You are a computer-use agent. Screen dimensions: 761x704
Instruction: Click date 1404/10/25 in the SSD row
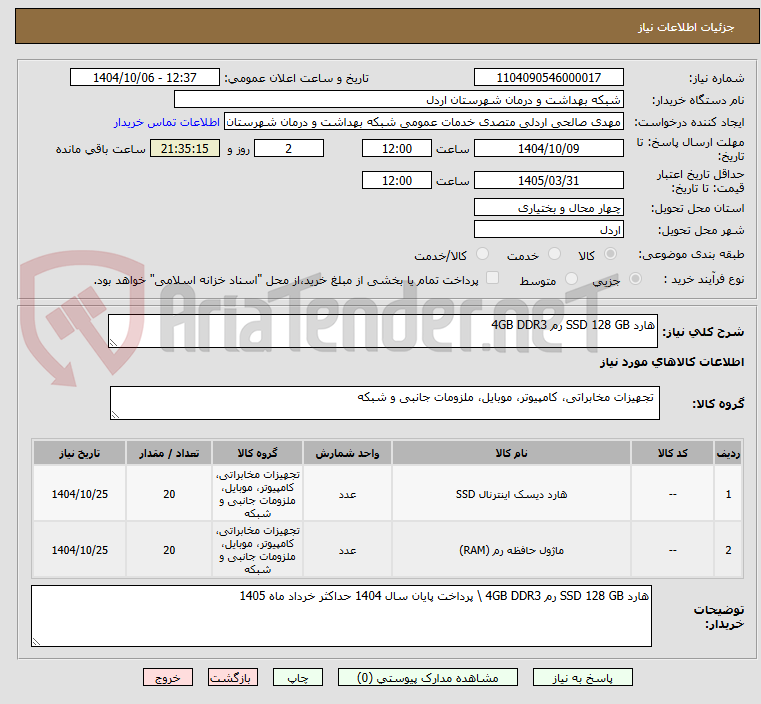tap(80, 494)
